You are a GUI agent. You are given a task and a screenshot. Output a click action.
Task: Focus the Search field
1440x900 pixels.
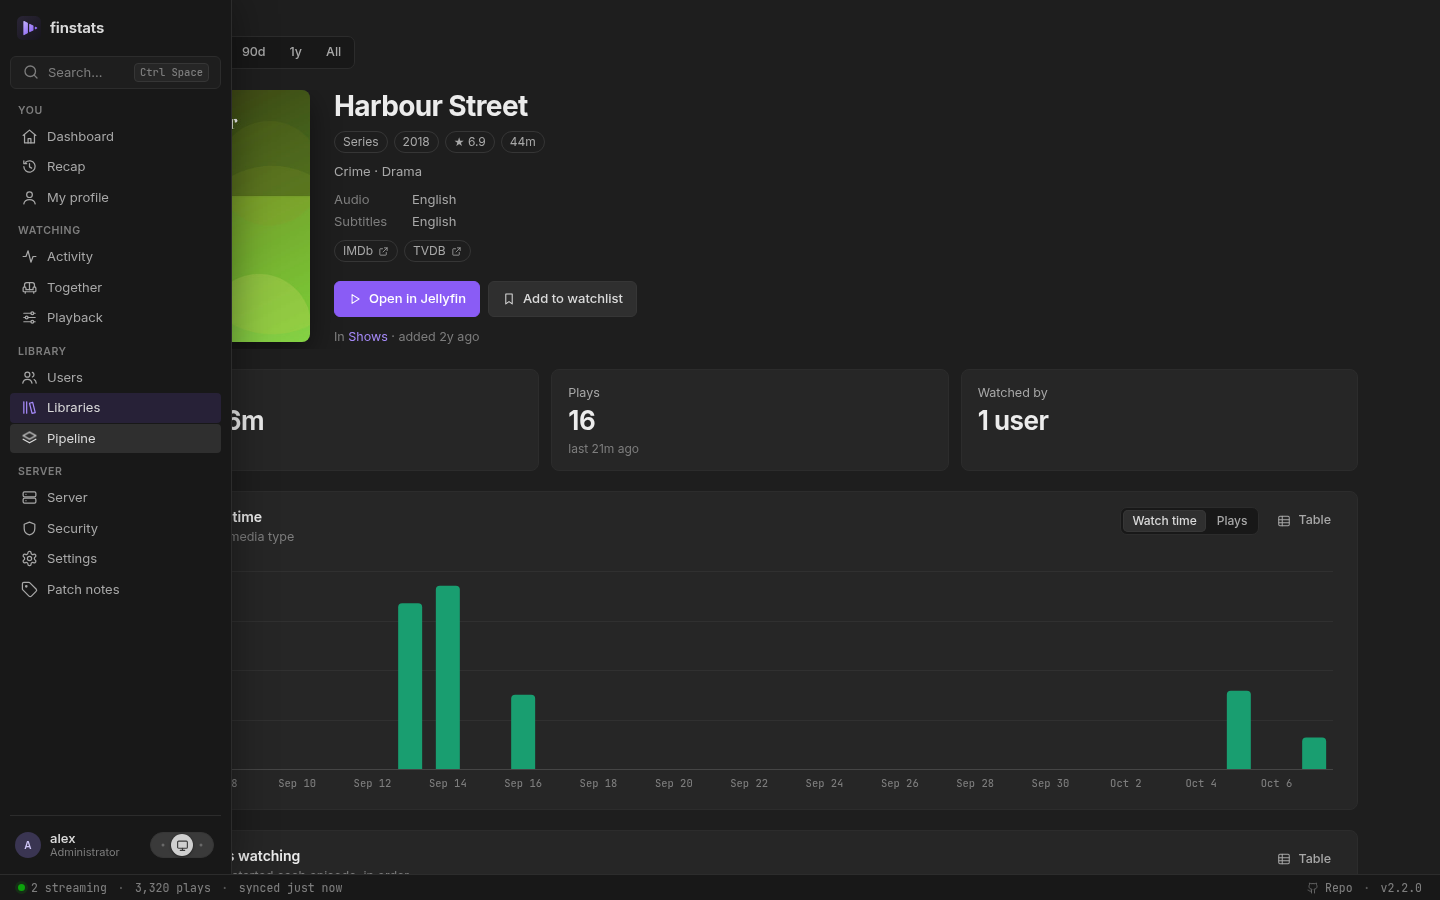[115, 73]
